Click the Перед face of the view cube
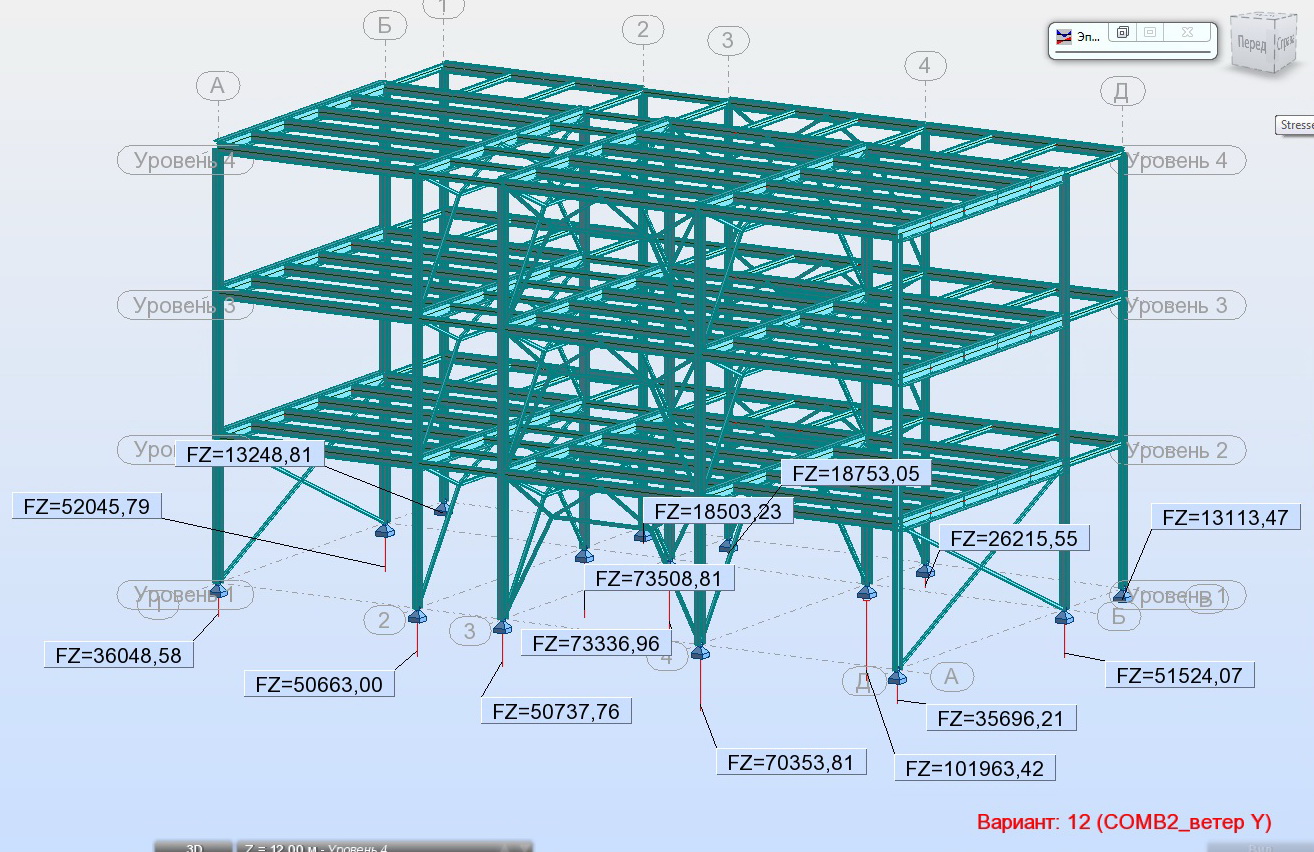Viewport: 1314px width, 852px height. [x=1251, y=45]
